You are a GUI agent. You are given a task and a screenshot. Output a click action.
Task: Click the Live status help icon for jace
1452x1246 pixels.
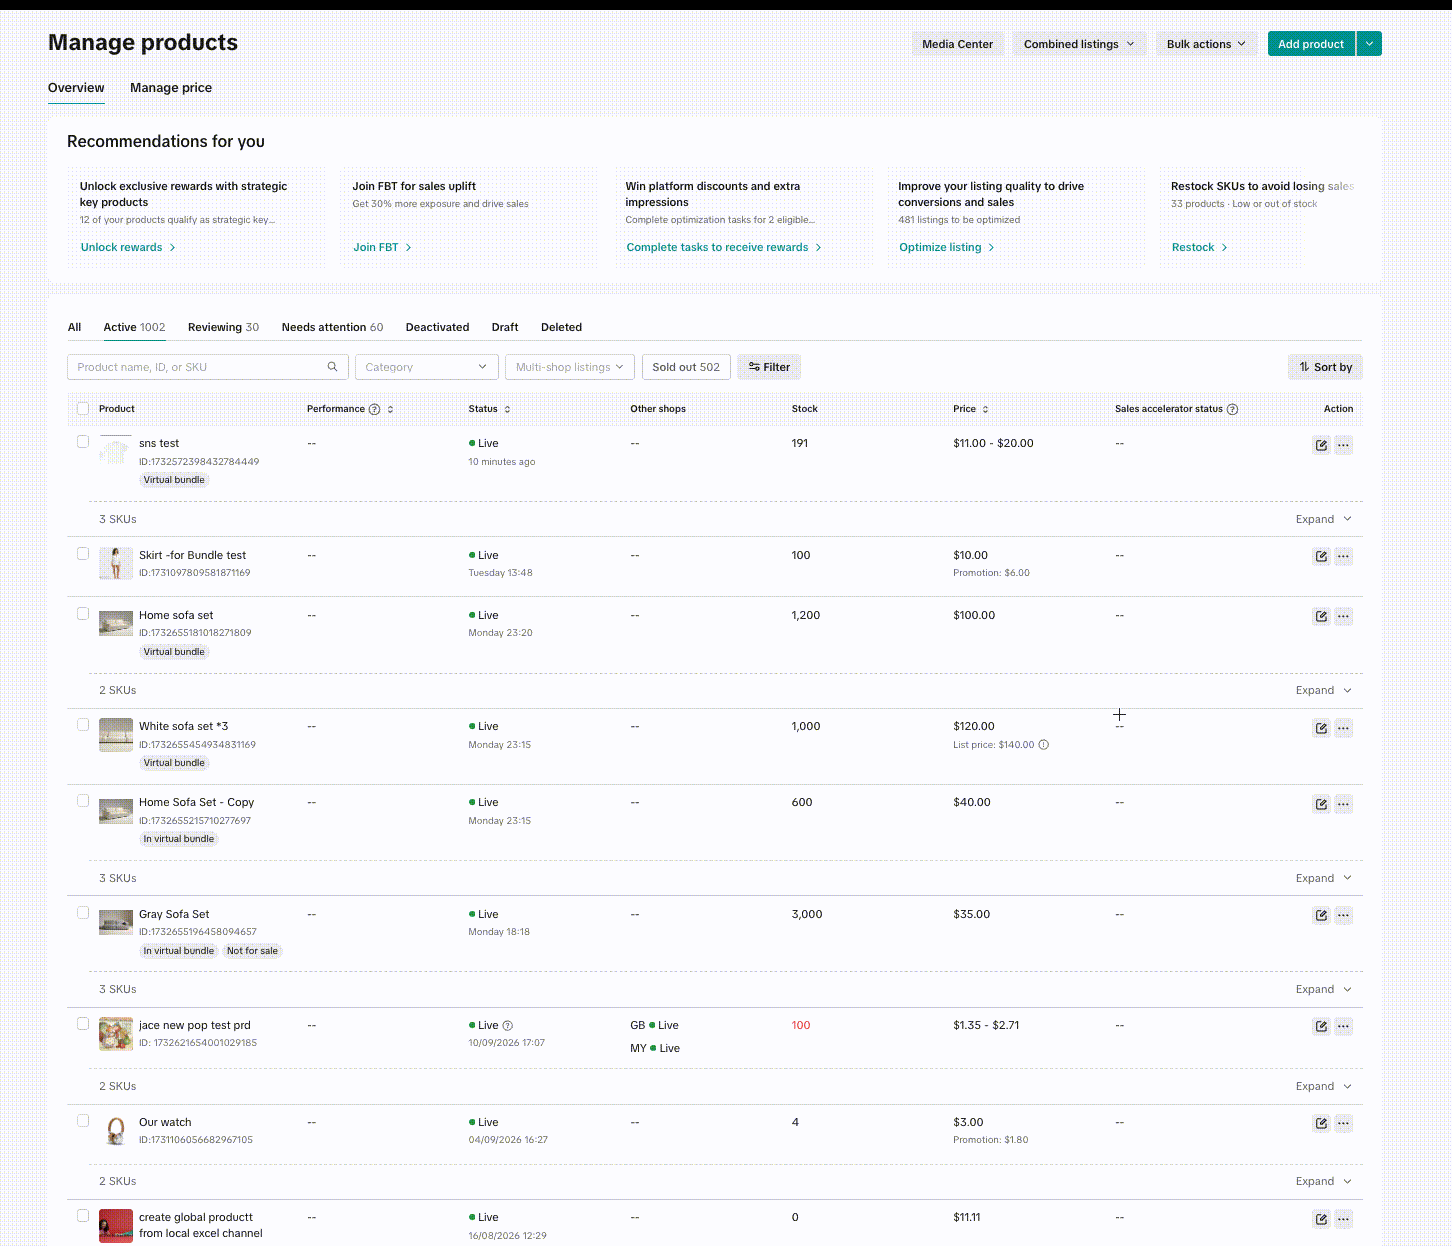[x=508, y=1026]
